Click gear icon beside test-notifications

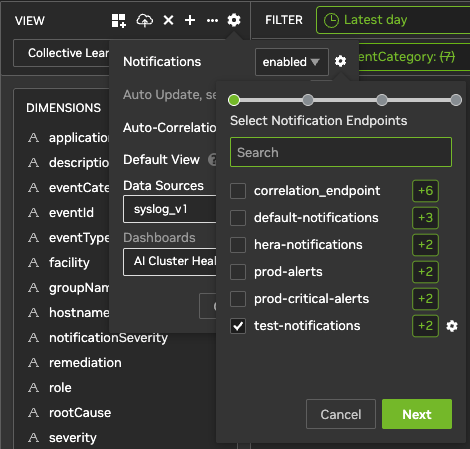452,326
